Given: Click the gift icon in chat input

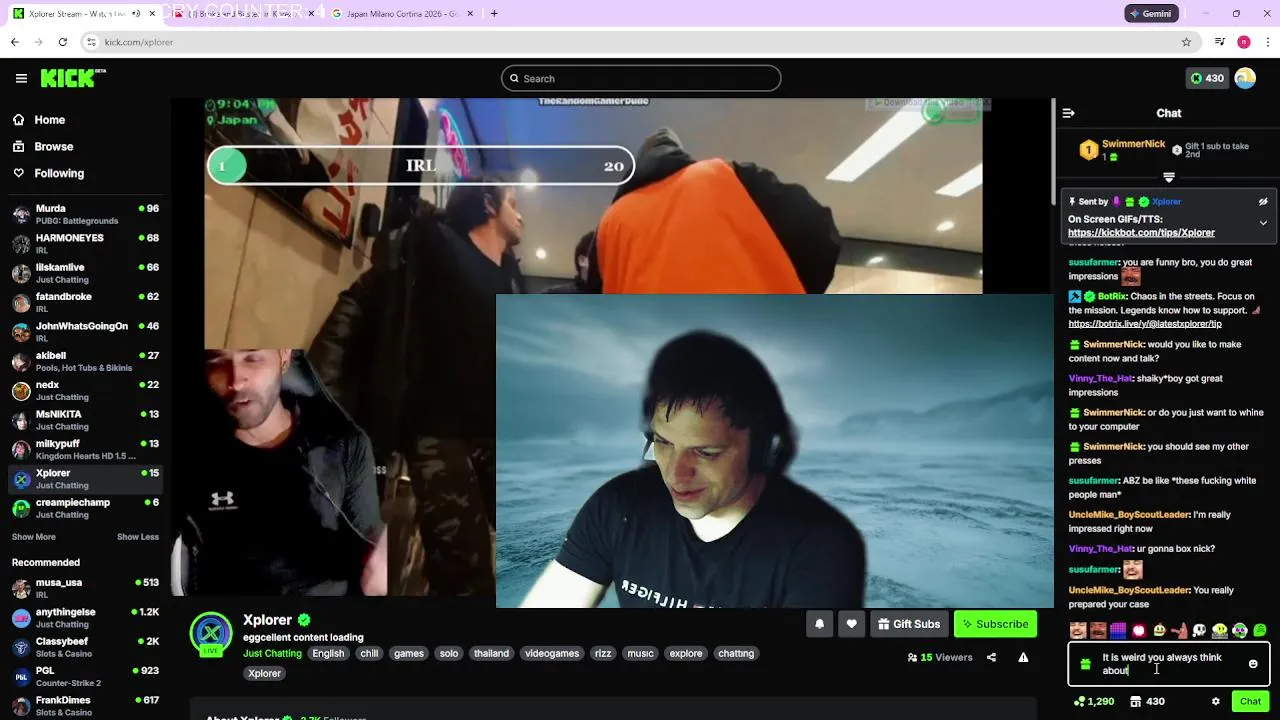Looking at the screenshot, I should tap(1085, 664).
